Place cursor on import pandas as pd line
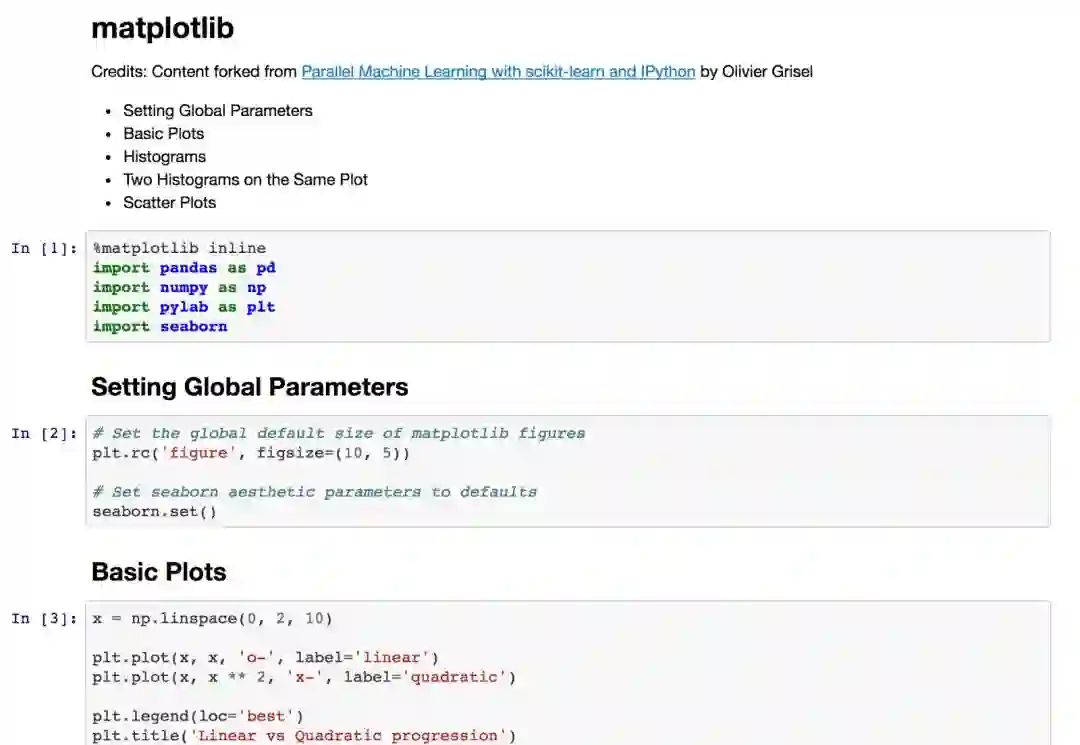The height and width of the screenshot is (745, 1080). [x=184, y=268]
